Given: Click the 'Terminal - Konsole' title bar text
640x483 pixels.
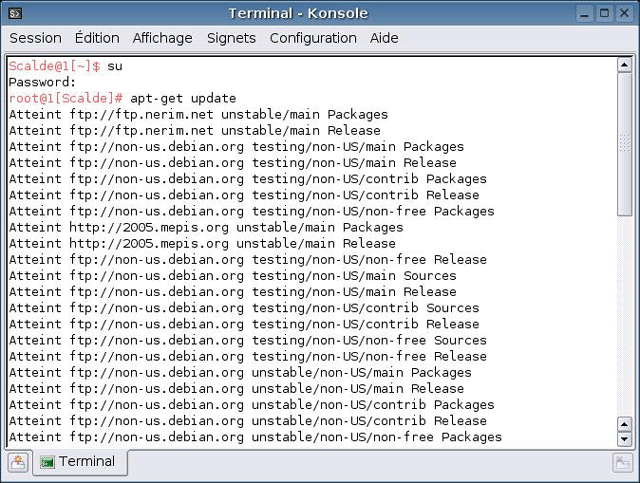Looking at the screenshot, I should (x=298, y=13).
